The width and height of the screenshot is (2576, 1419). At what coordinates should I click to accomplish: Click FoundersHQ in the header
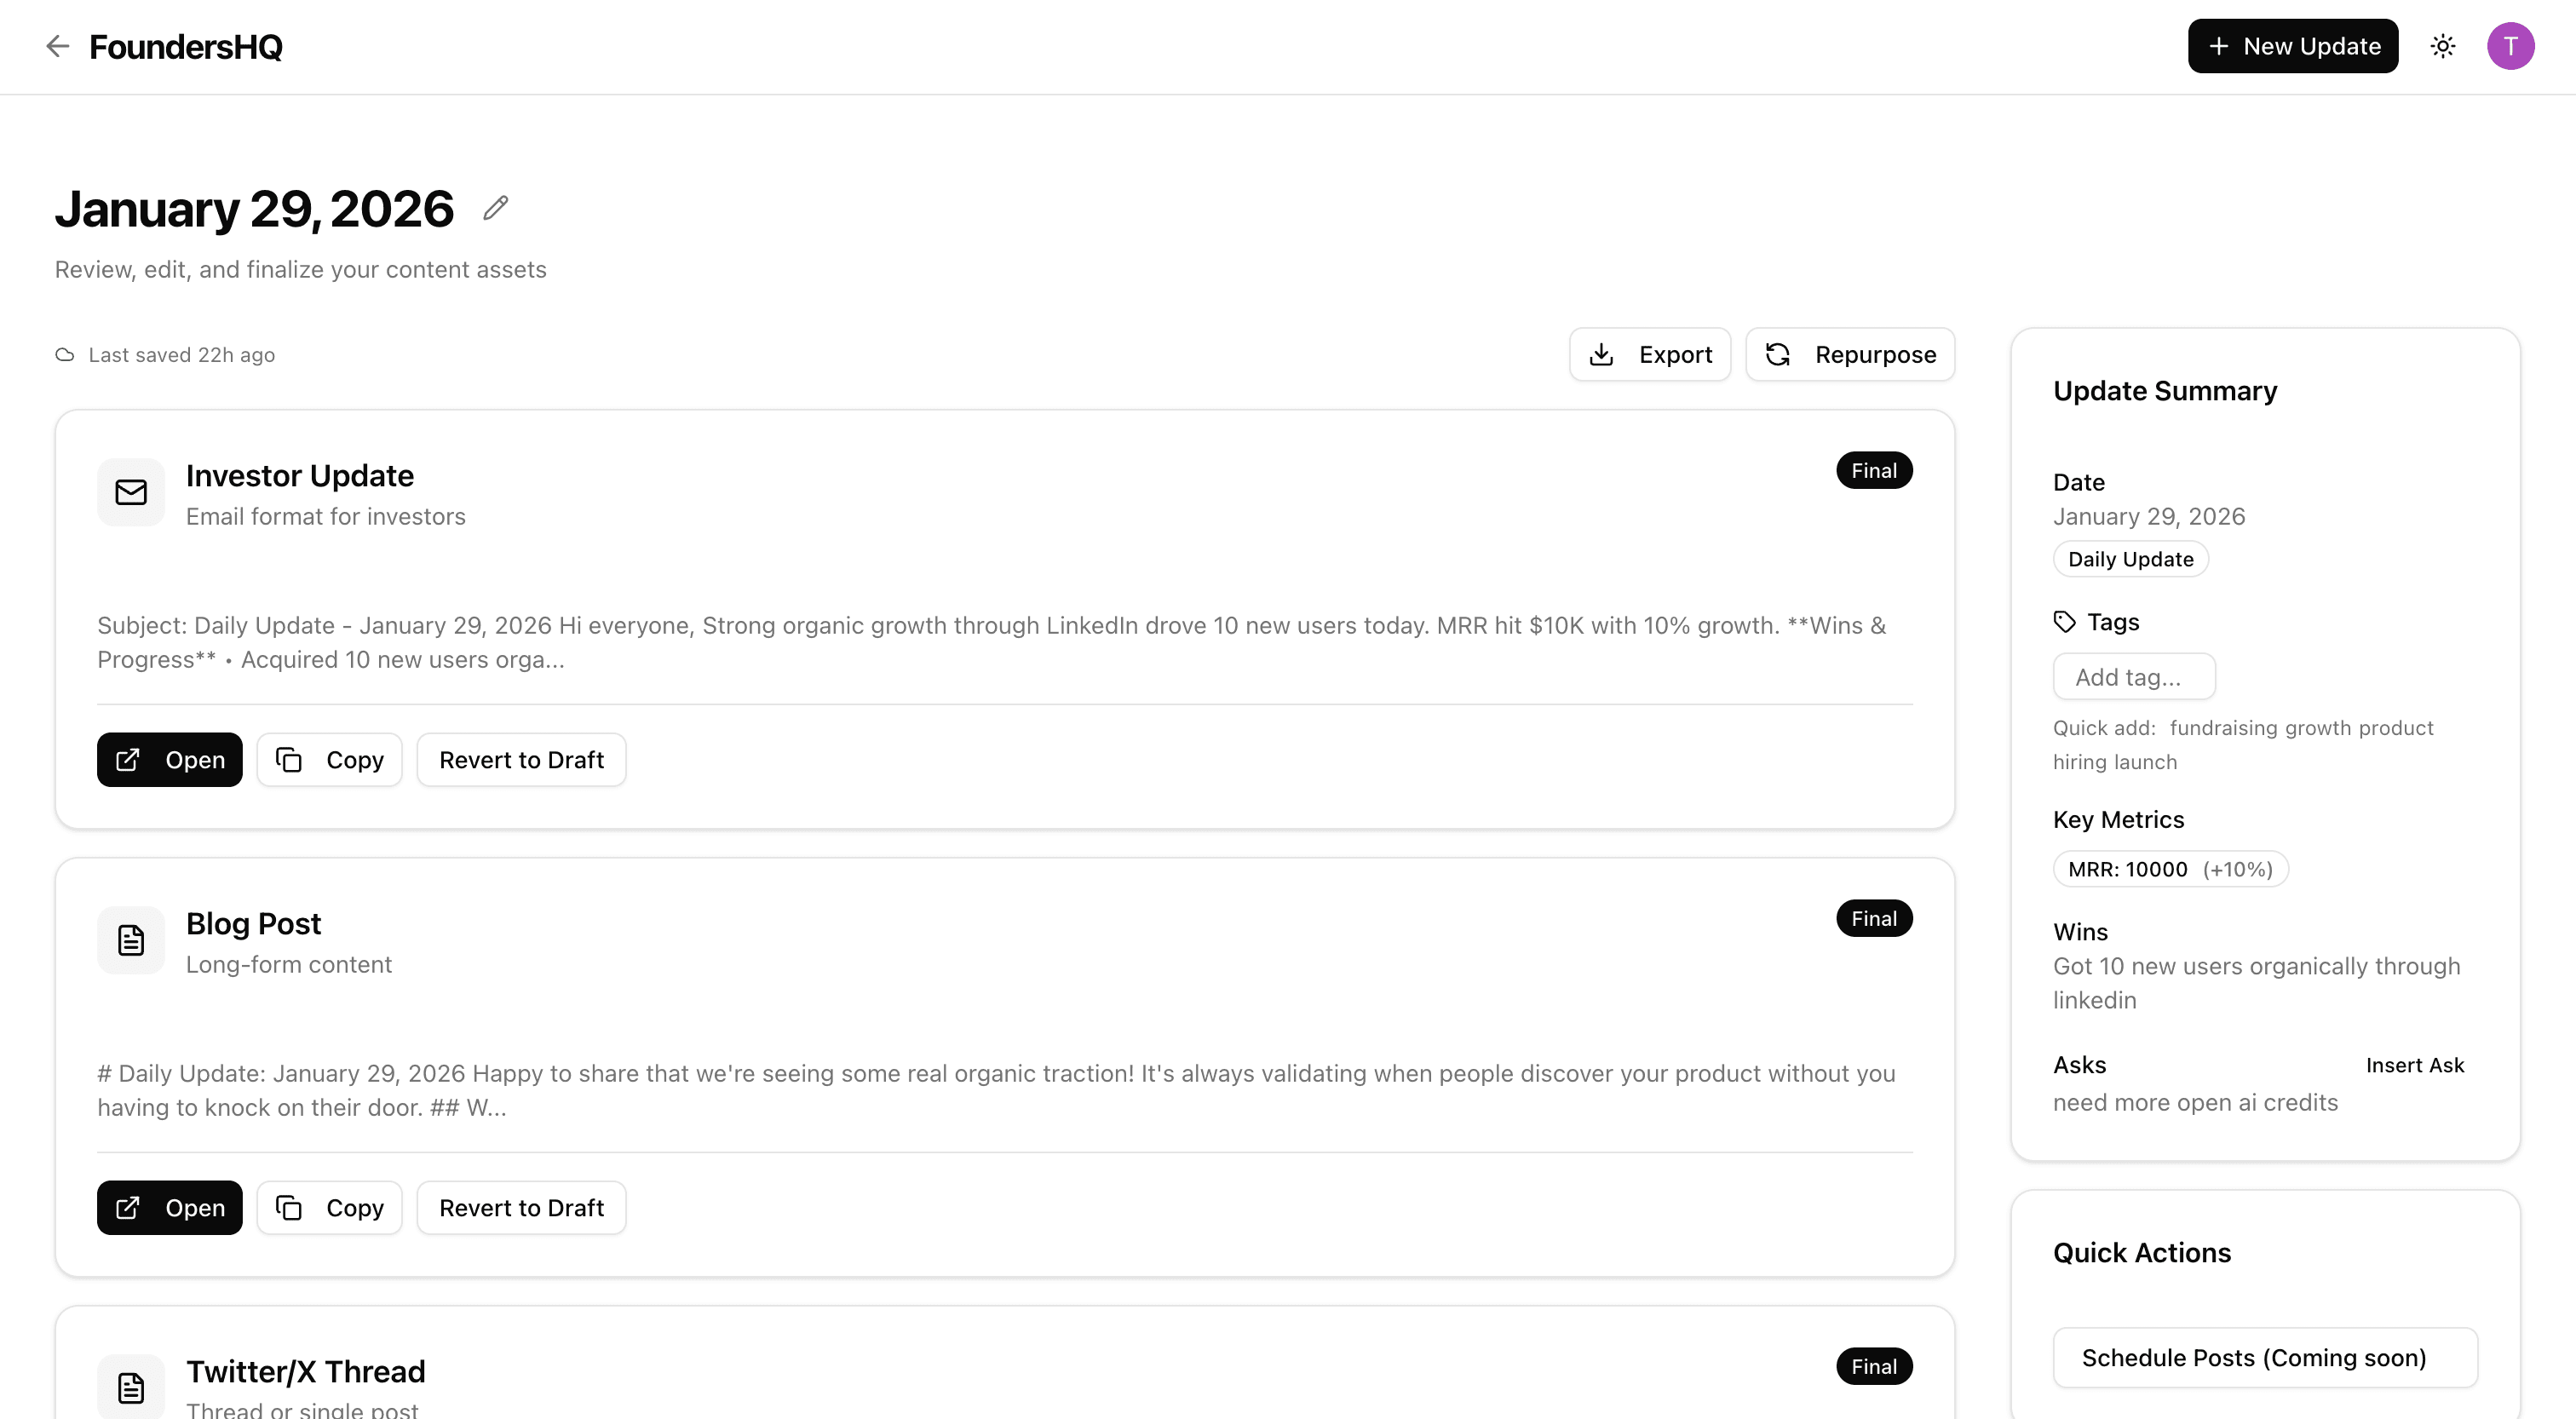point(185,46)
